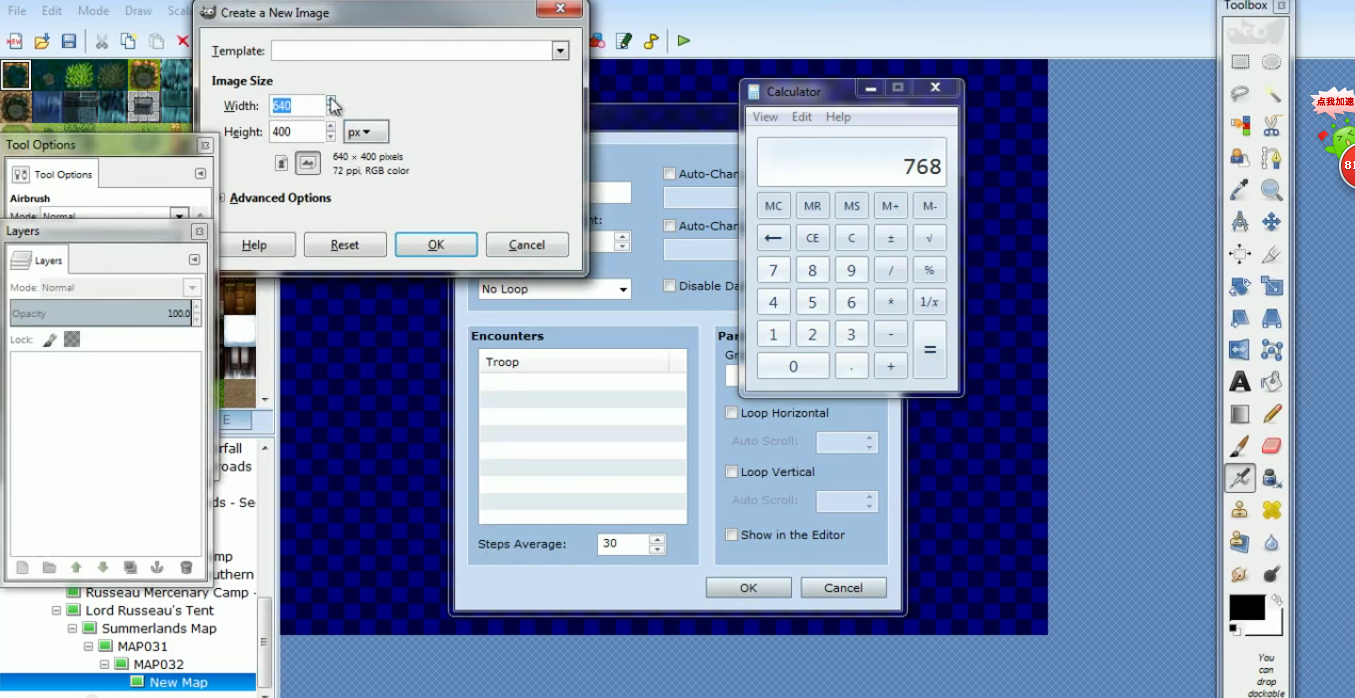Viewport: 1355px width, 698px height.
Task: Open the Calculator Edit menu
Action: click(x=802, y=117)
